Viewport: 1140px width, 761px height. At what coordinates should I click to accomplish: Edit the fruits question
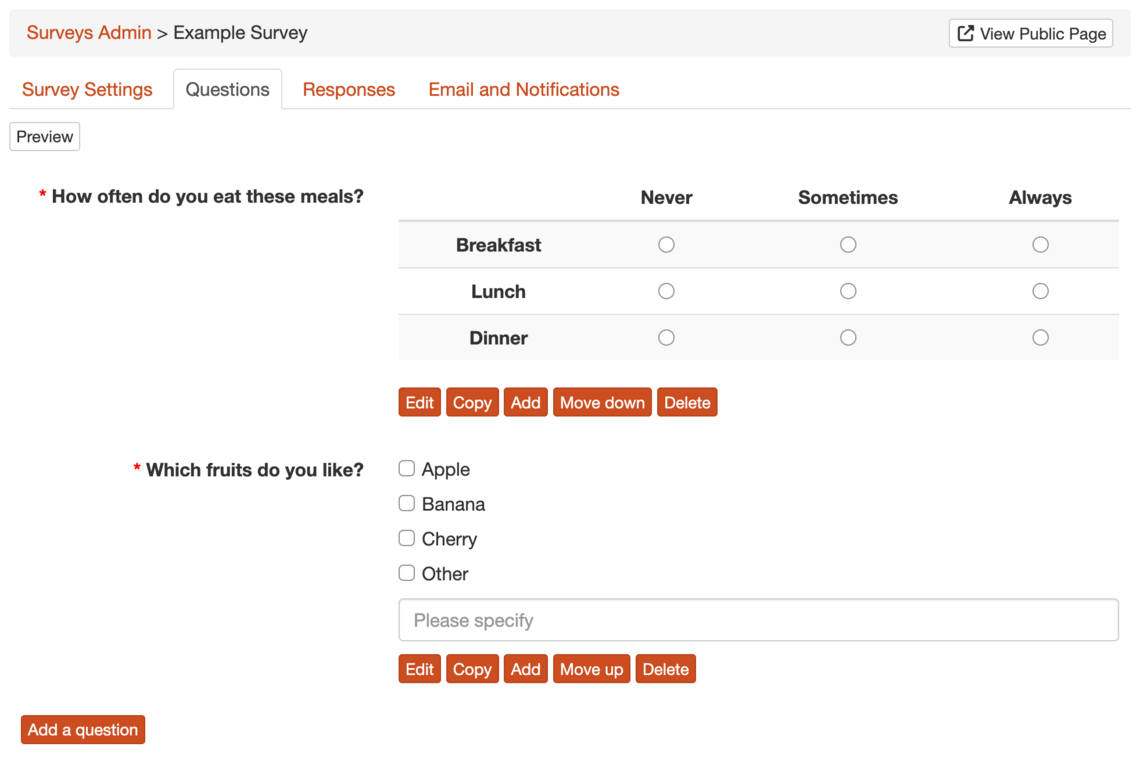[x=420, y=669]
